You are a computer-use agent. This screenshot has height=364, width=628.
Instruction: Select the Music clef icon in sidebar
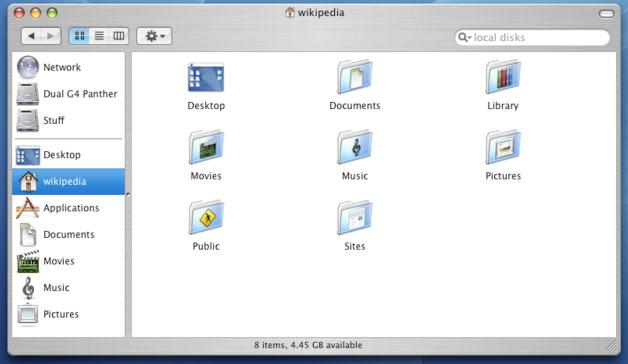click(x=28, y=288)
